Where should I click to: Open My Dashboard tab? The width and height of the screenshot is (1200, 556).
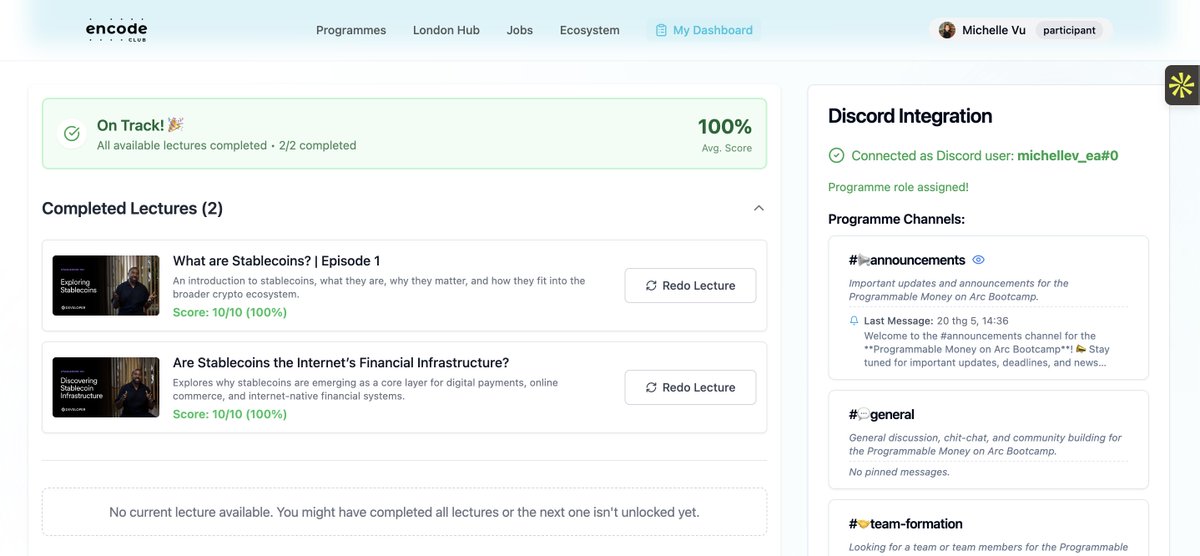click(704, 30)
